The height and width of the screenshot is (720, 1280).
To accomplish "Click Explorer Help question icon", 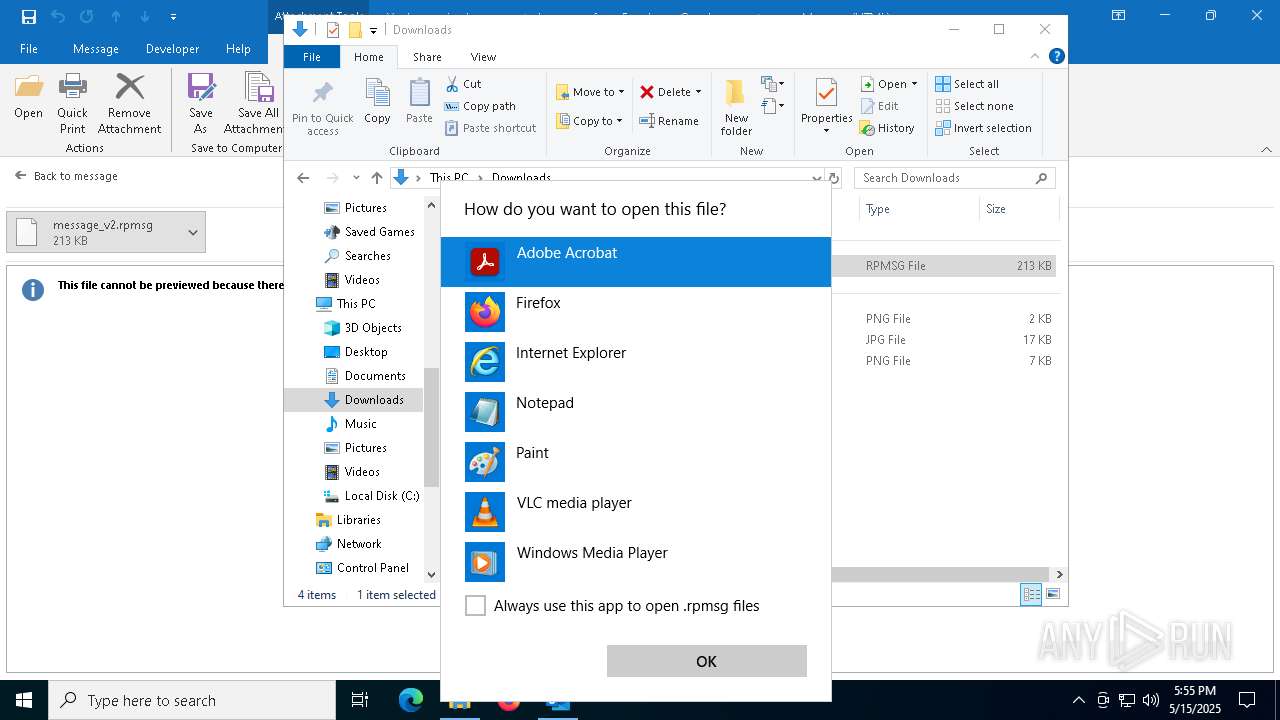I will point(1056,57).
